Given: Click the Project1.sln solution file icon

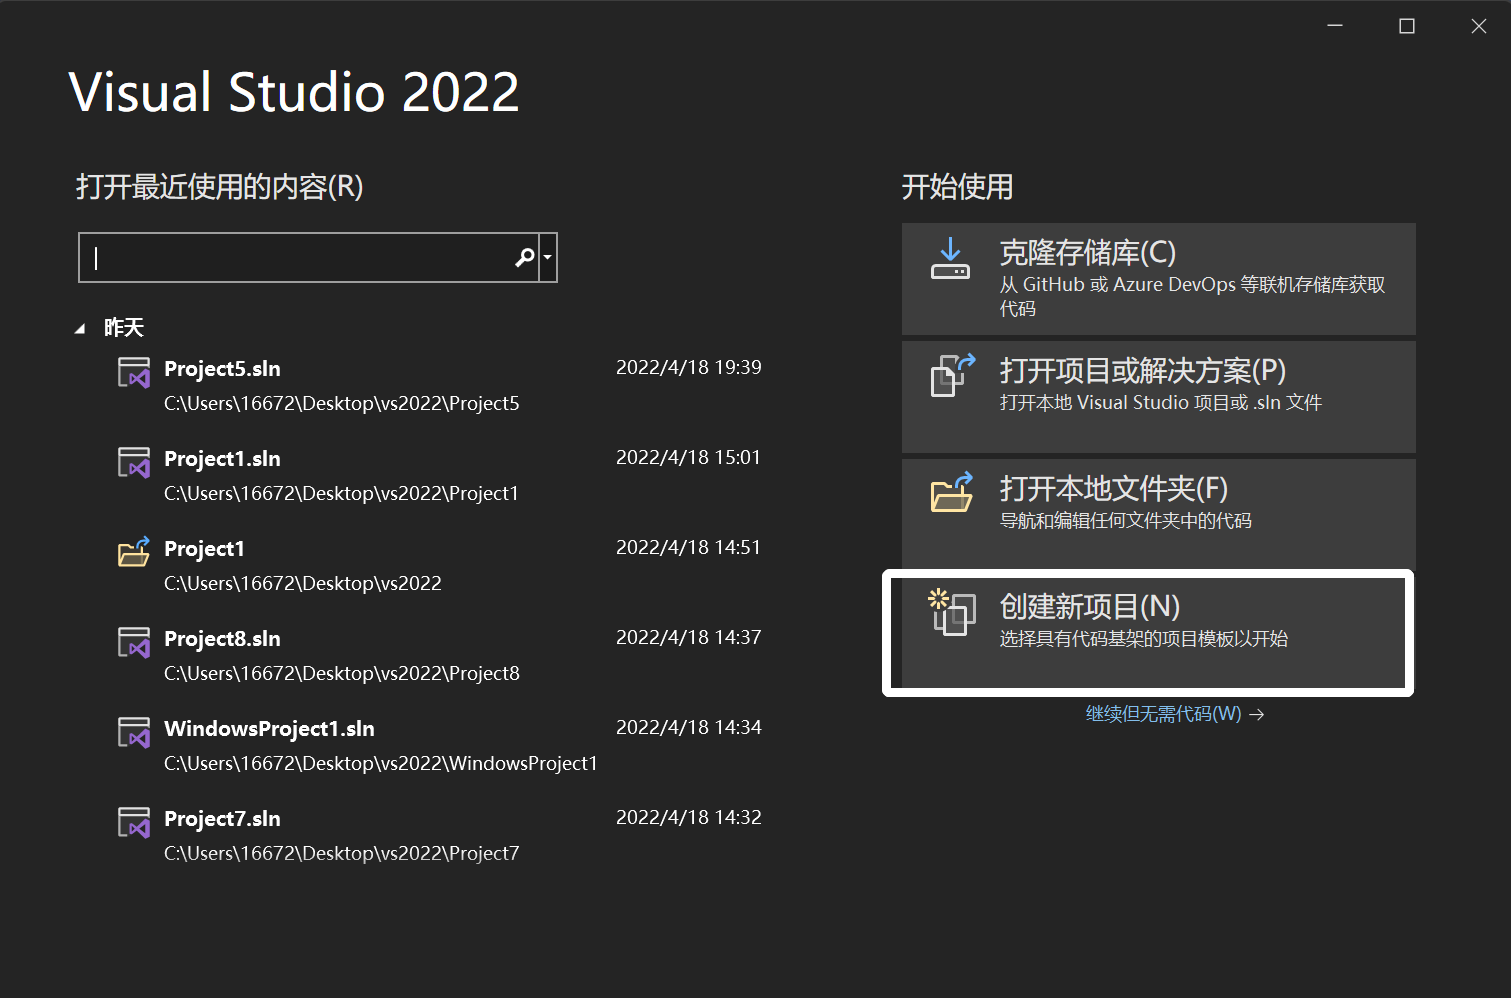Looking at the screenshot, I should [x=134, y=461].
